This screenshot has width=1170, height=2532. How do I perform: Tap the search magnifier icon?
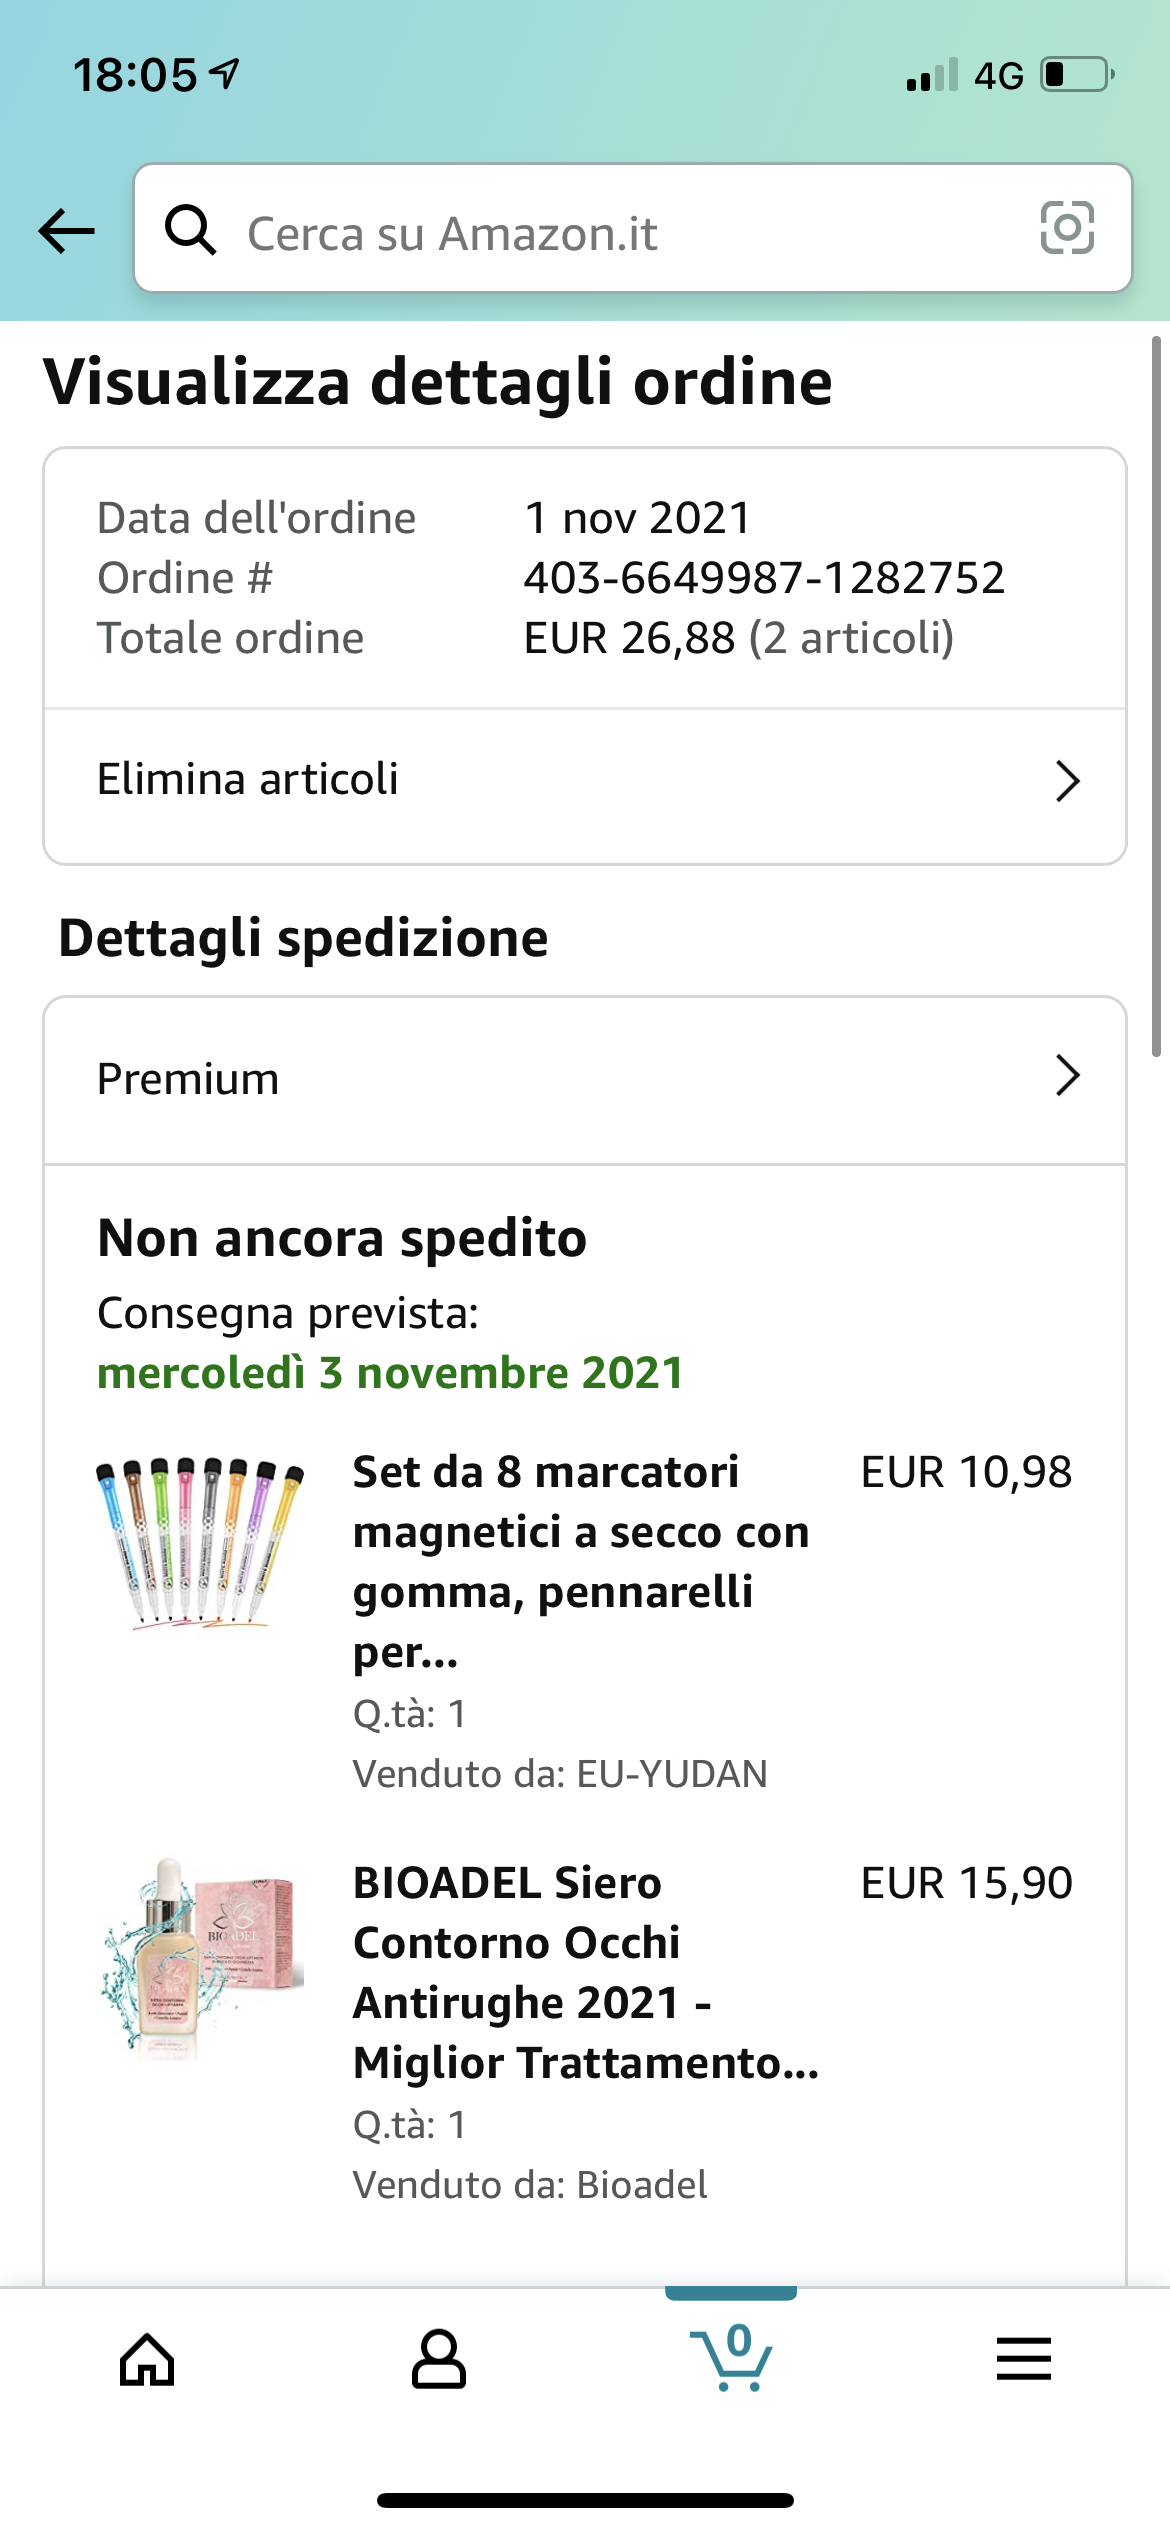tap(190, 230)
